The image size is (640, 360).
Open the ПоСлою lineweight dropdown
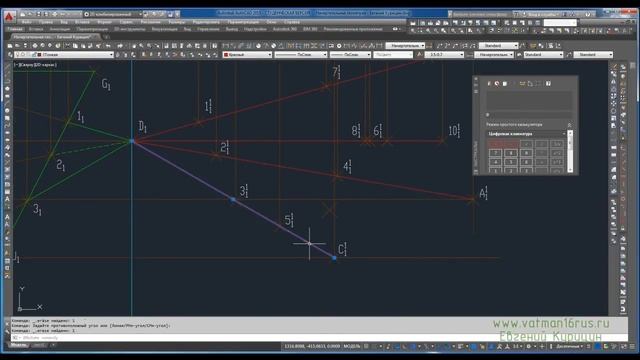350,54
